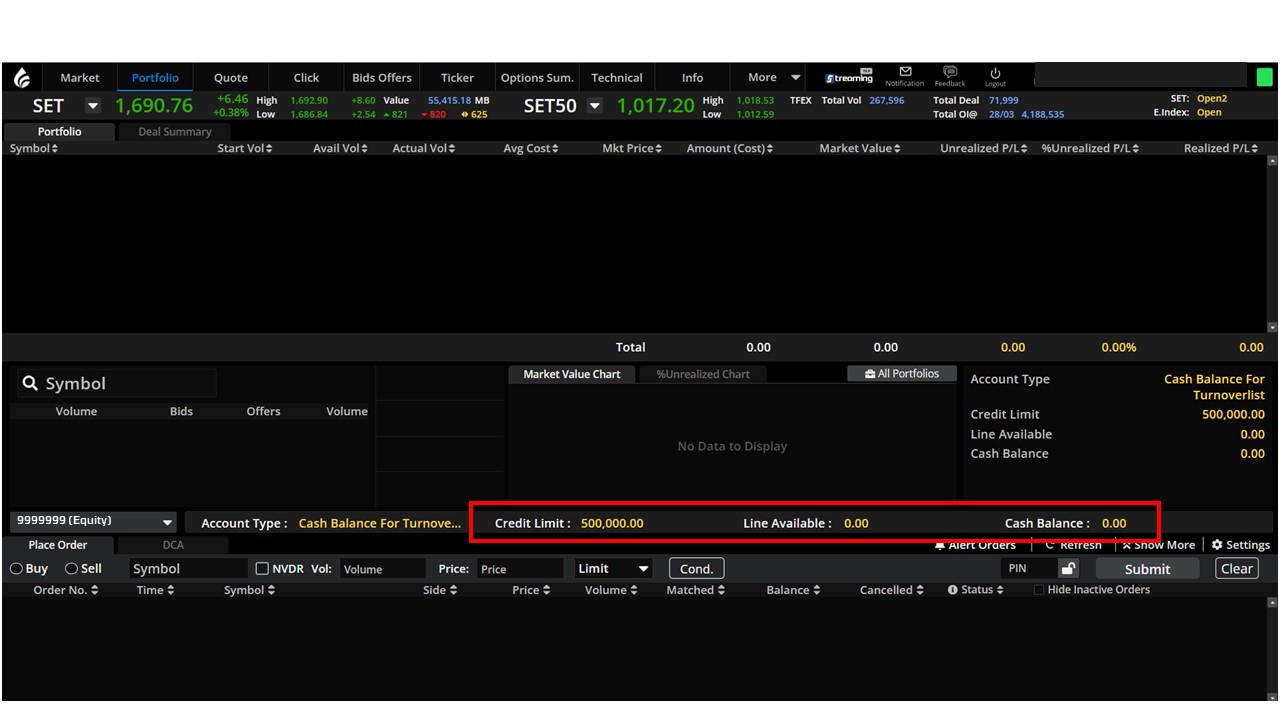Click the order Symbol input field

188,569
